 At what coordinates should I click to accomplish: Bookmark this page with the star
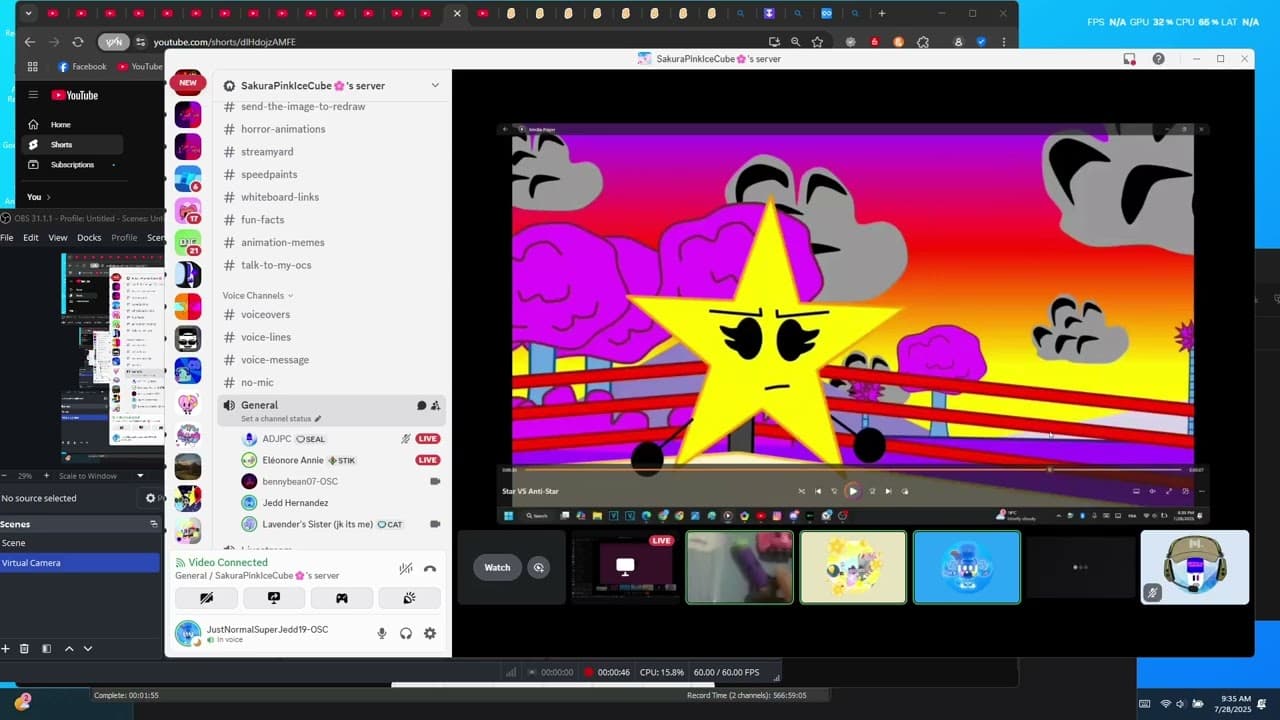click(x=817, y=42)
